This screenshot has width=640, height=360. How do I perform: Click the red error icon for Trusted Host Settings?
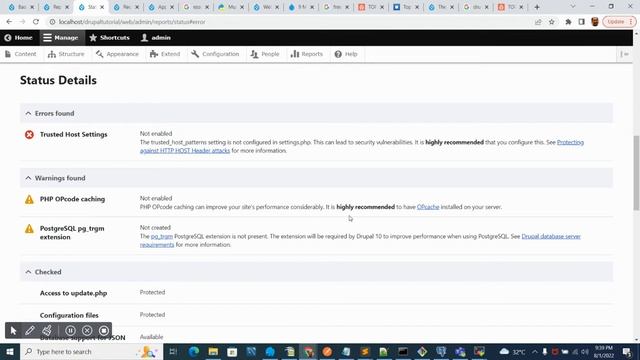pos(29,134)
